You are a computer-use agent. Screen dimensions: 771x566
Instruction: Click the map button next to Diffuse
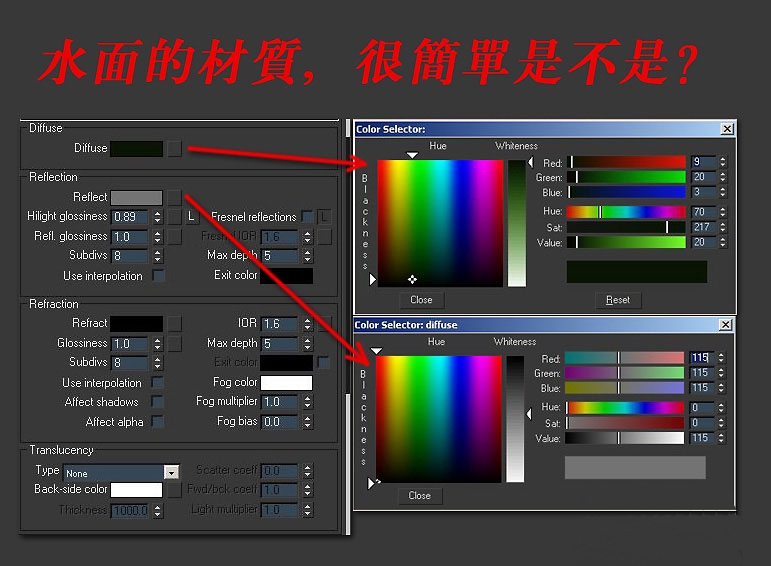coord(174,149)
